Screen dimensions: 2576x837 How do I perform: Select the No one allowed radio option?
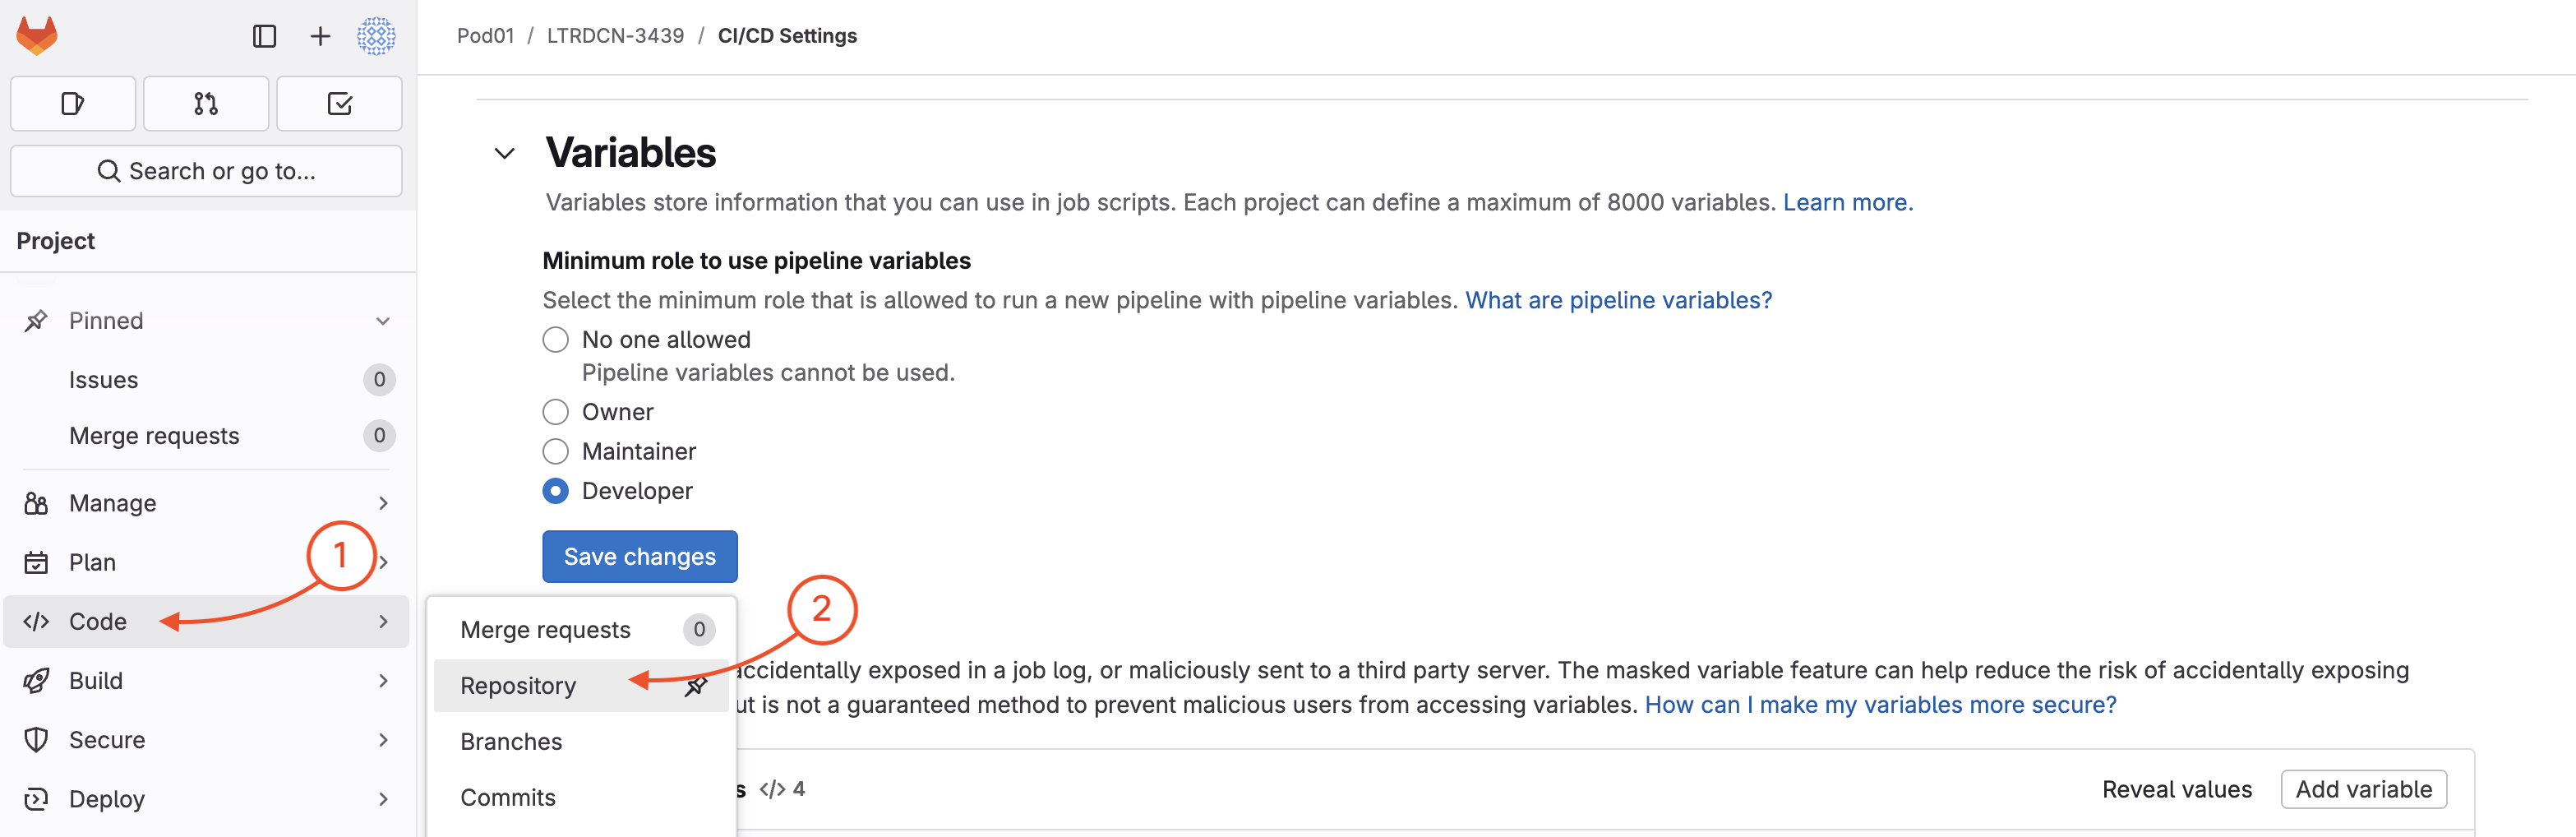pos(555,340)
